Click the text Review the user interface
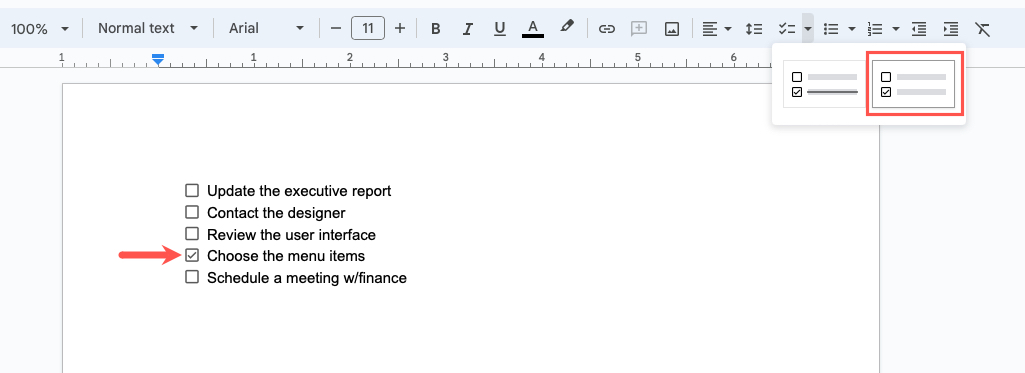Viewport: 1025px width, 373px height. point(292,235)
